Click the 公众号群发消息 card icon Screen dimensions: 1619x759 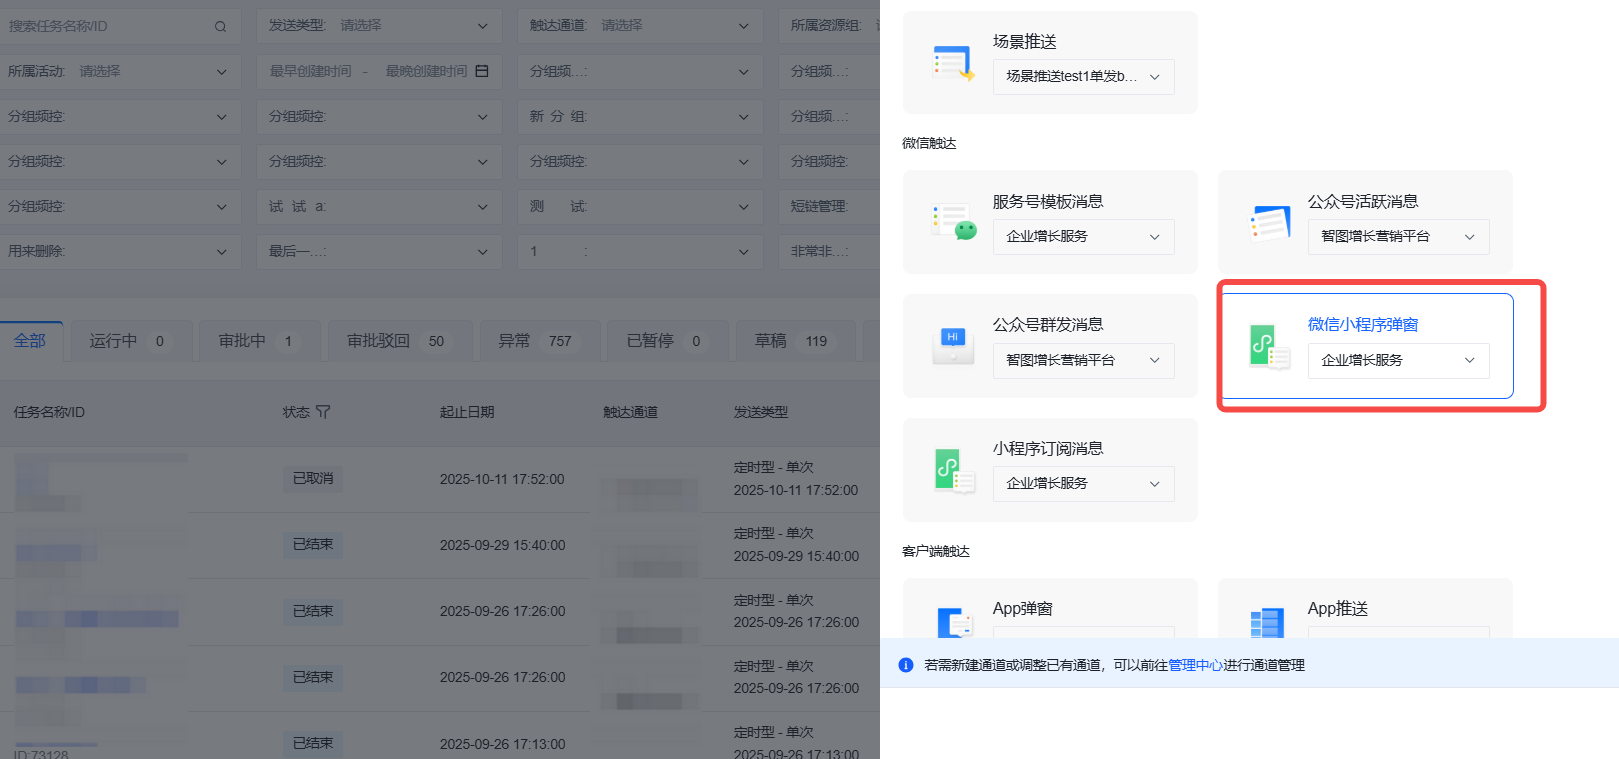tap(953, 346)
